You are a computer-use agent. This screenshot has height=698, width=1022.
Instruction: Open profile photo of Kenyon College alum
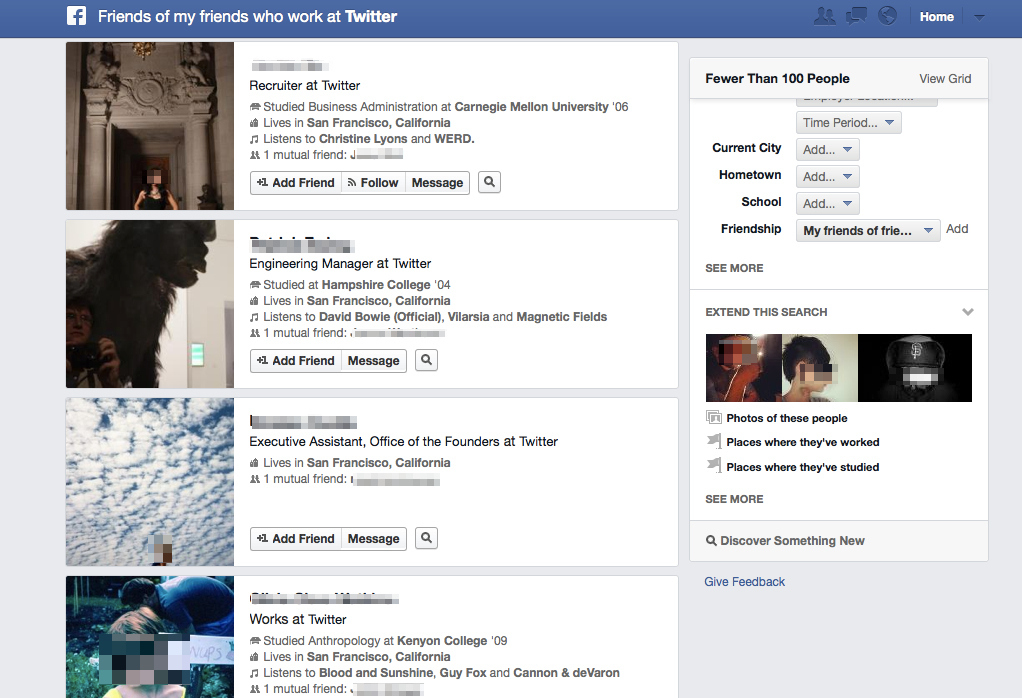click(x=150, y=637)
